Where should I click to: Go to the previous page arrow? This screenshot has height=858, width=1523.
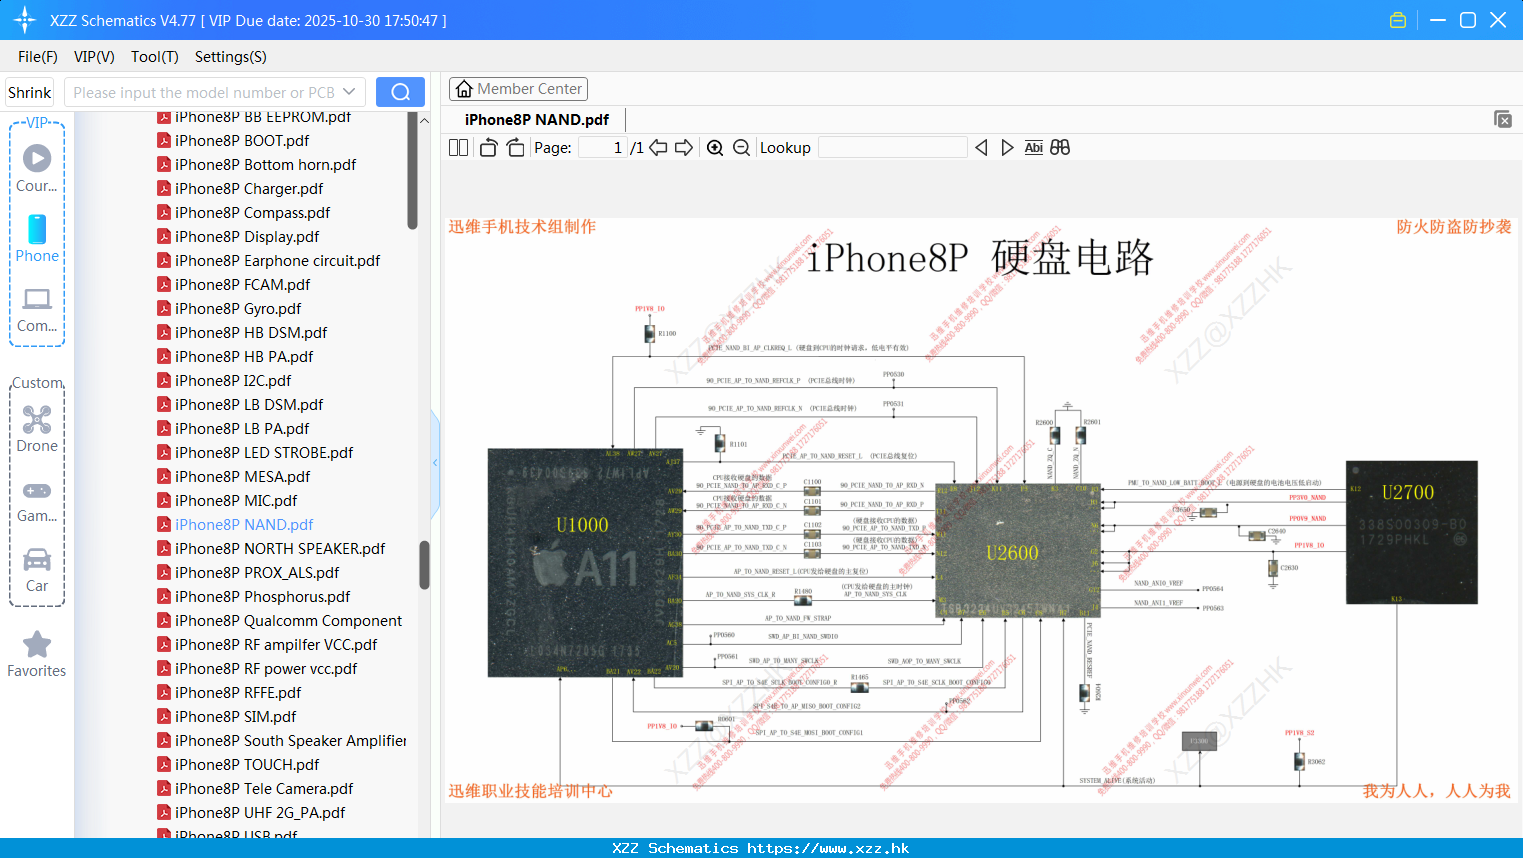(x=658, y=148)
